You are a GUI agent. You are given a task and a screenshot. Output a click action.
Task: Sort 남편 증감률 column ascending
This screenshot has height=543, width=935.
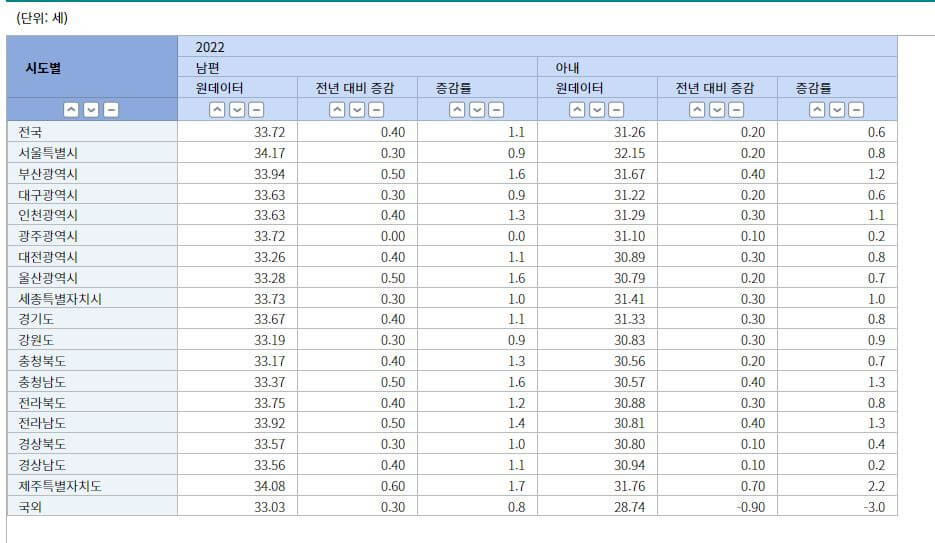click(457, 110)
